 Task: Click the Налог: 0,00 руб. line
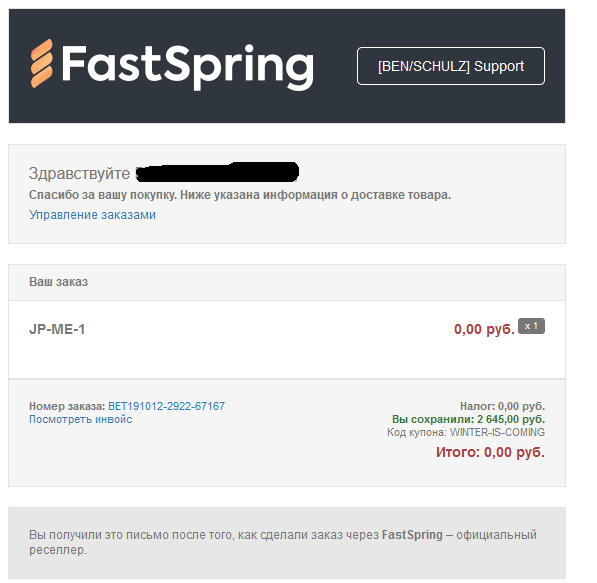[502, 406]
